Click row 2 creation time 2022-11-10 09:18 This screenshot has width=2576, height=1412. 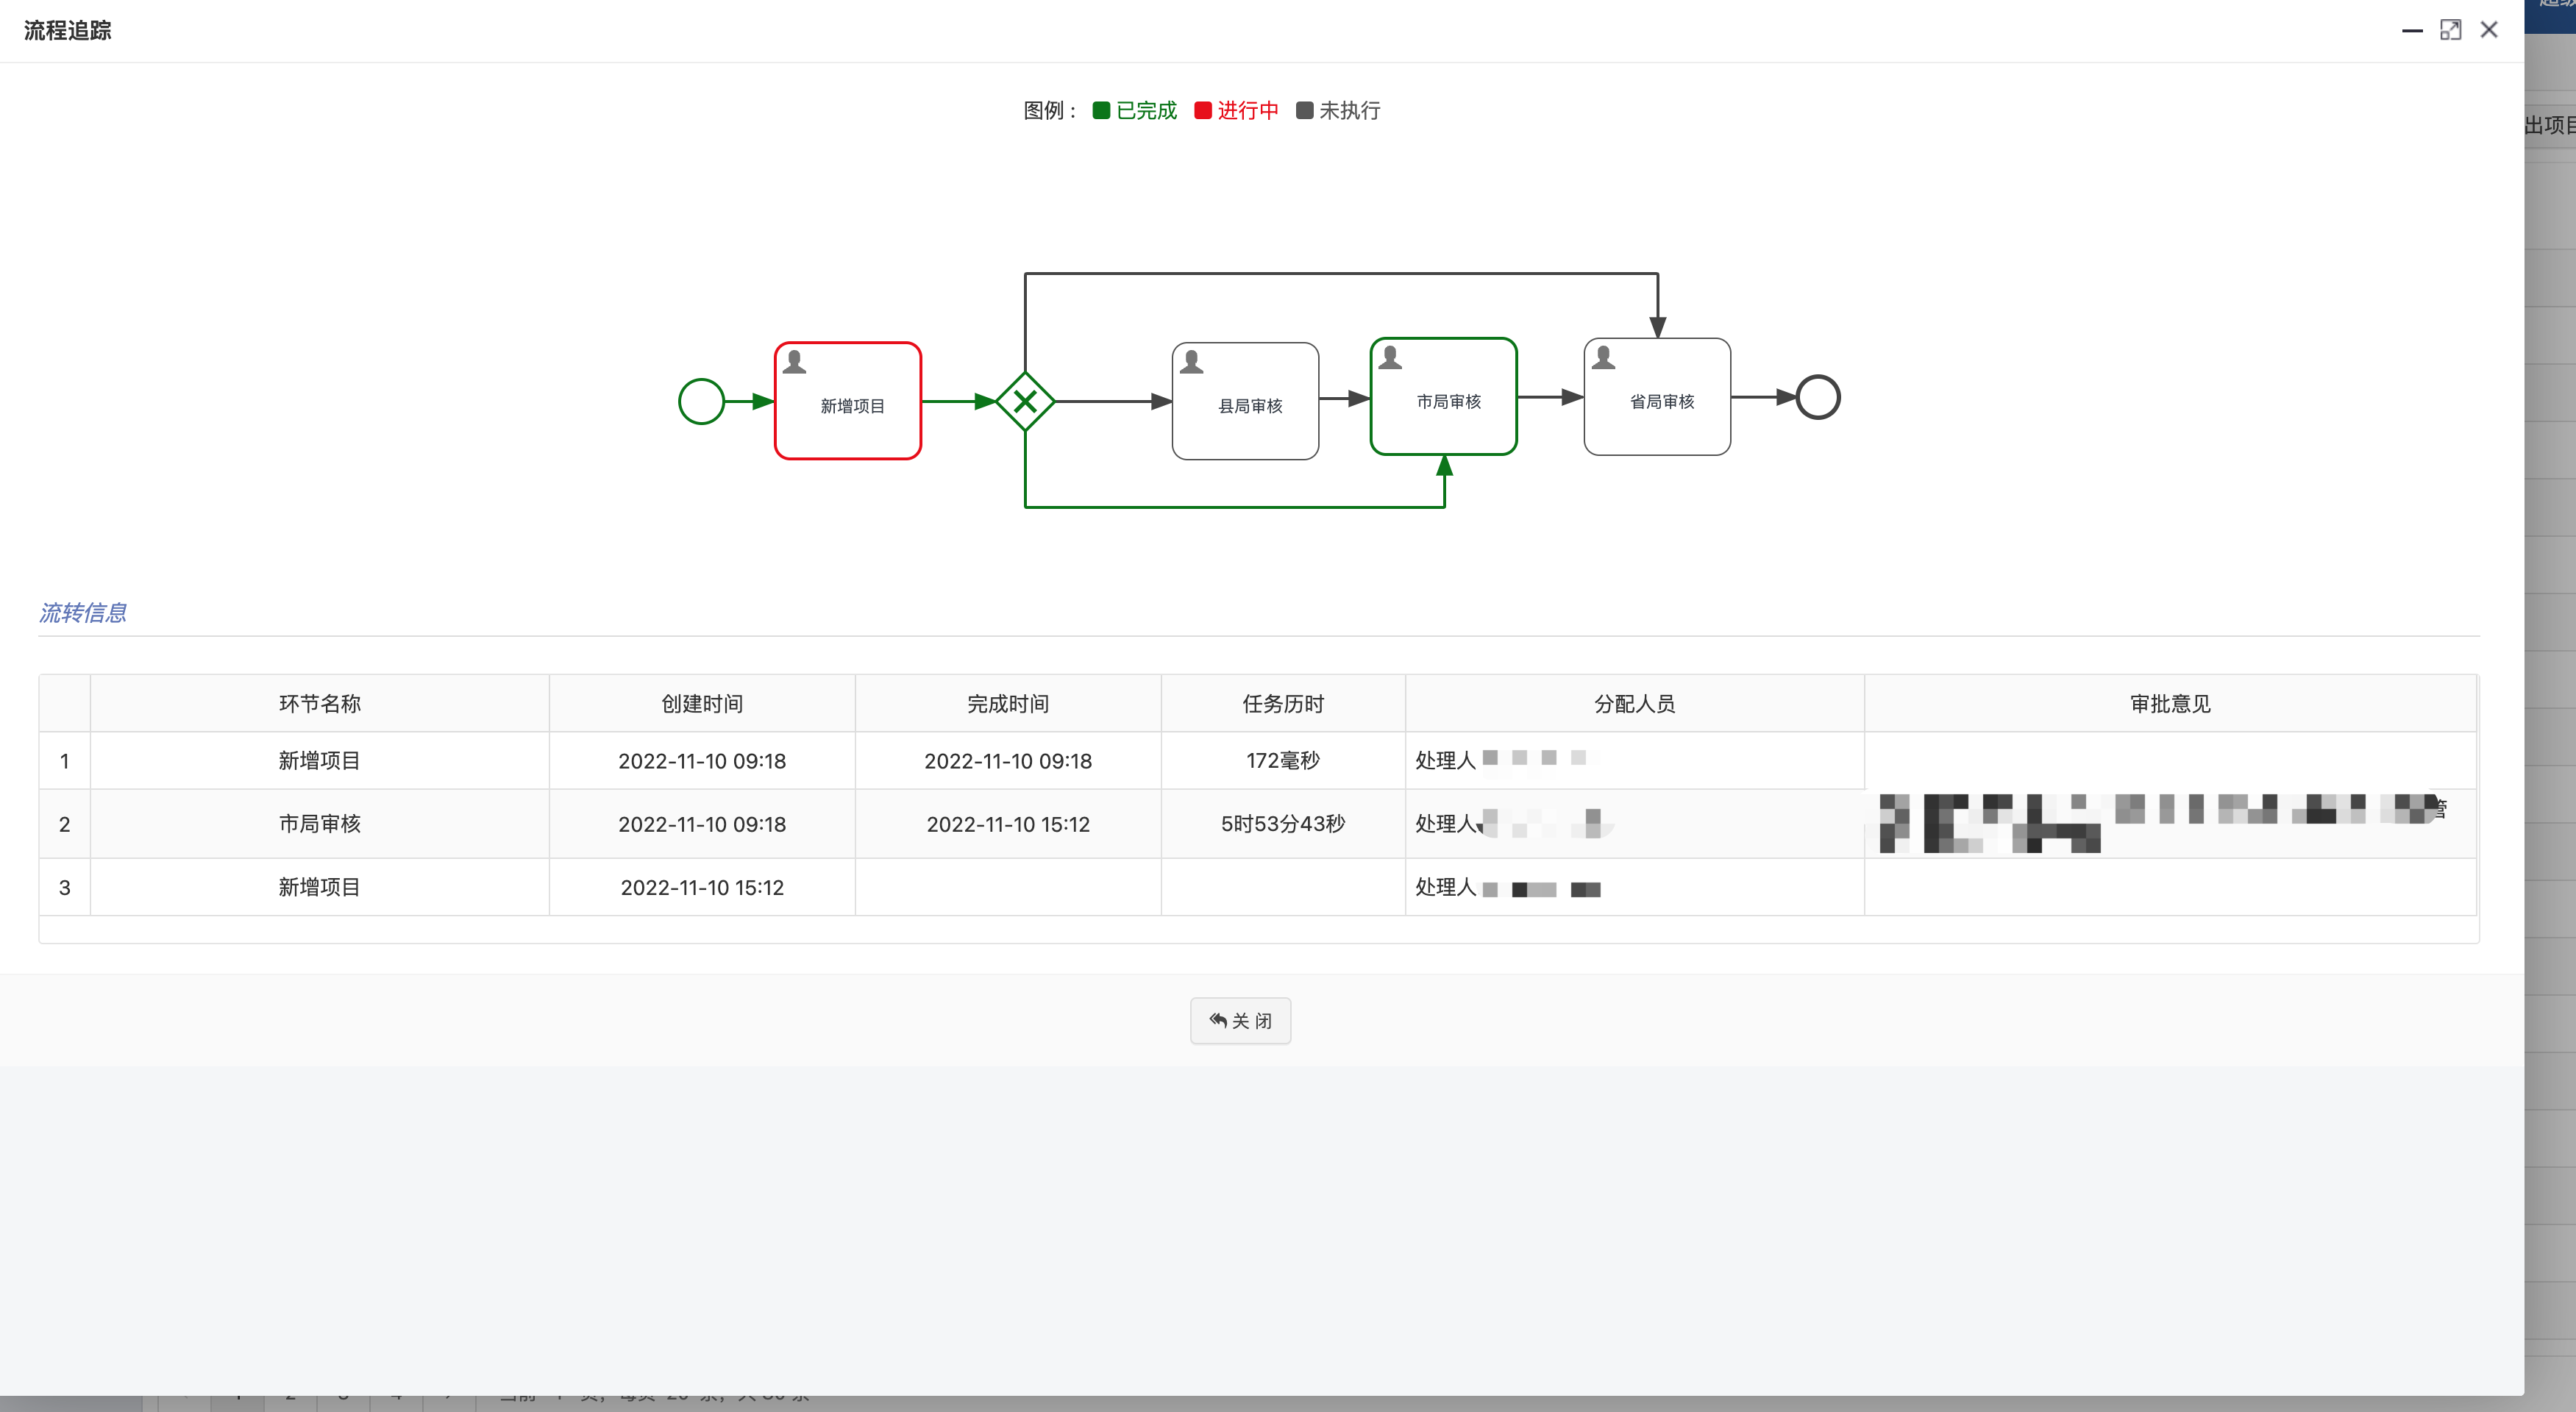(x=702, y=823)
